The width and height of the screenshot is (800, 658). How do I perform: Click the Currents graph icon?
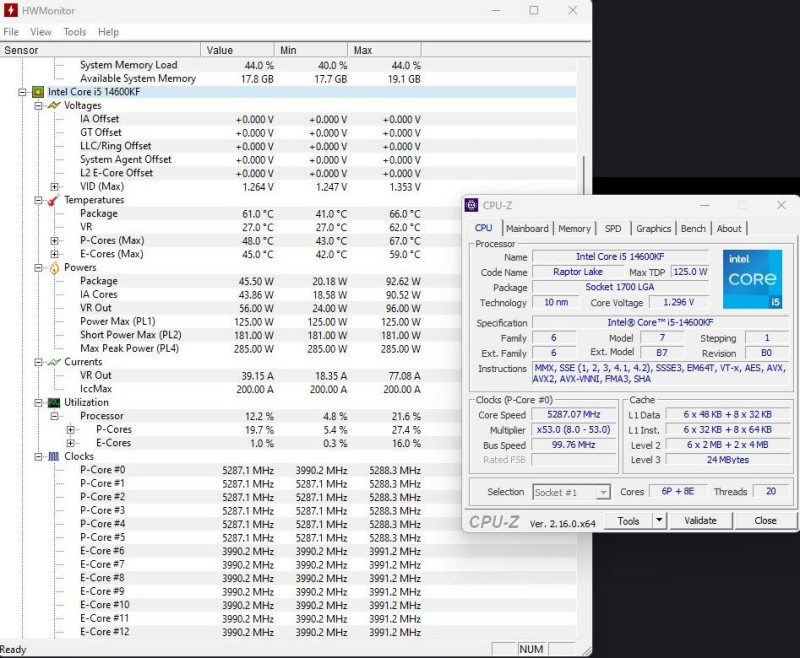pyautogui.click(x=54, y=362)
